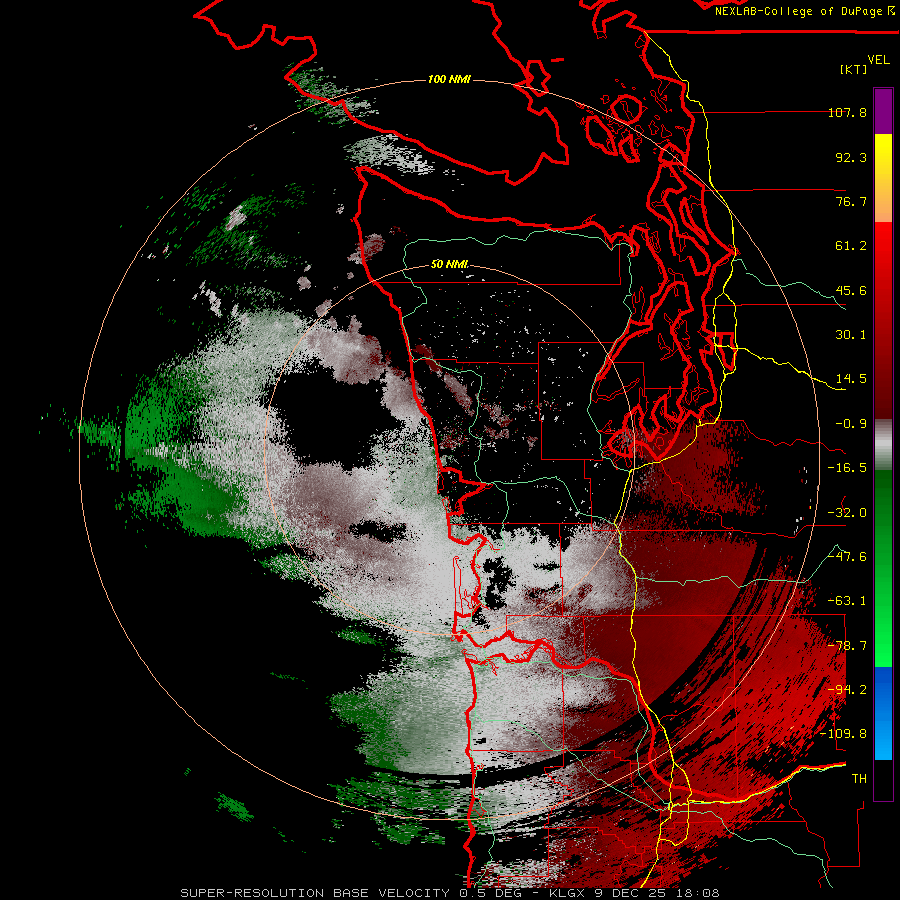Click the -78.7 velocity scale value
The width and height of the screenshot is (900, 900).
tap(847, 646)
